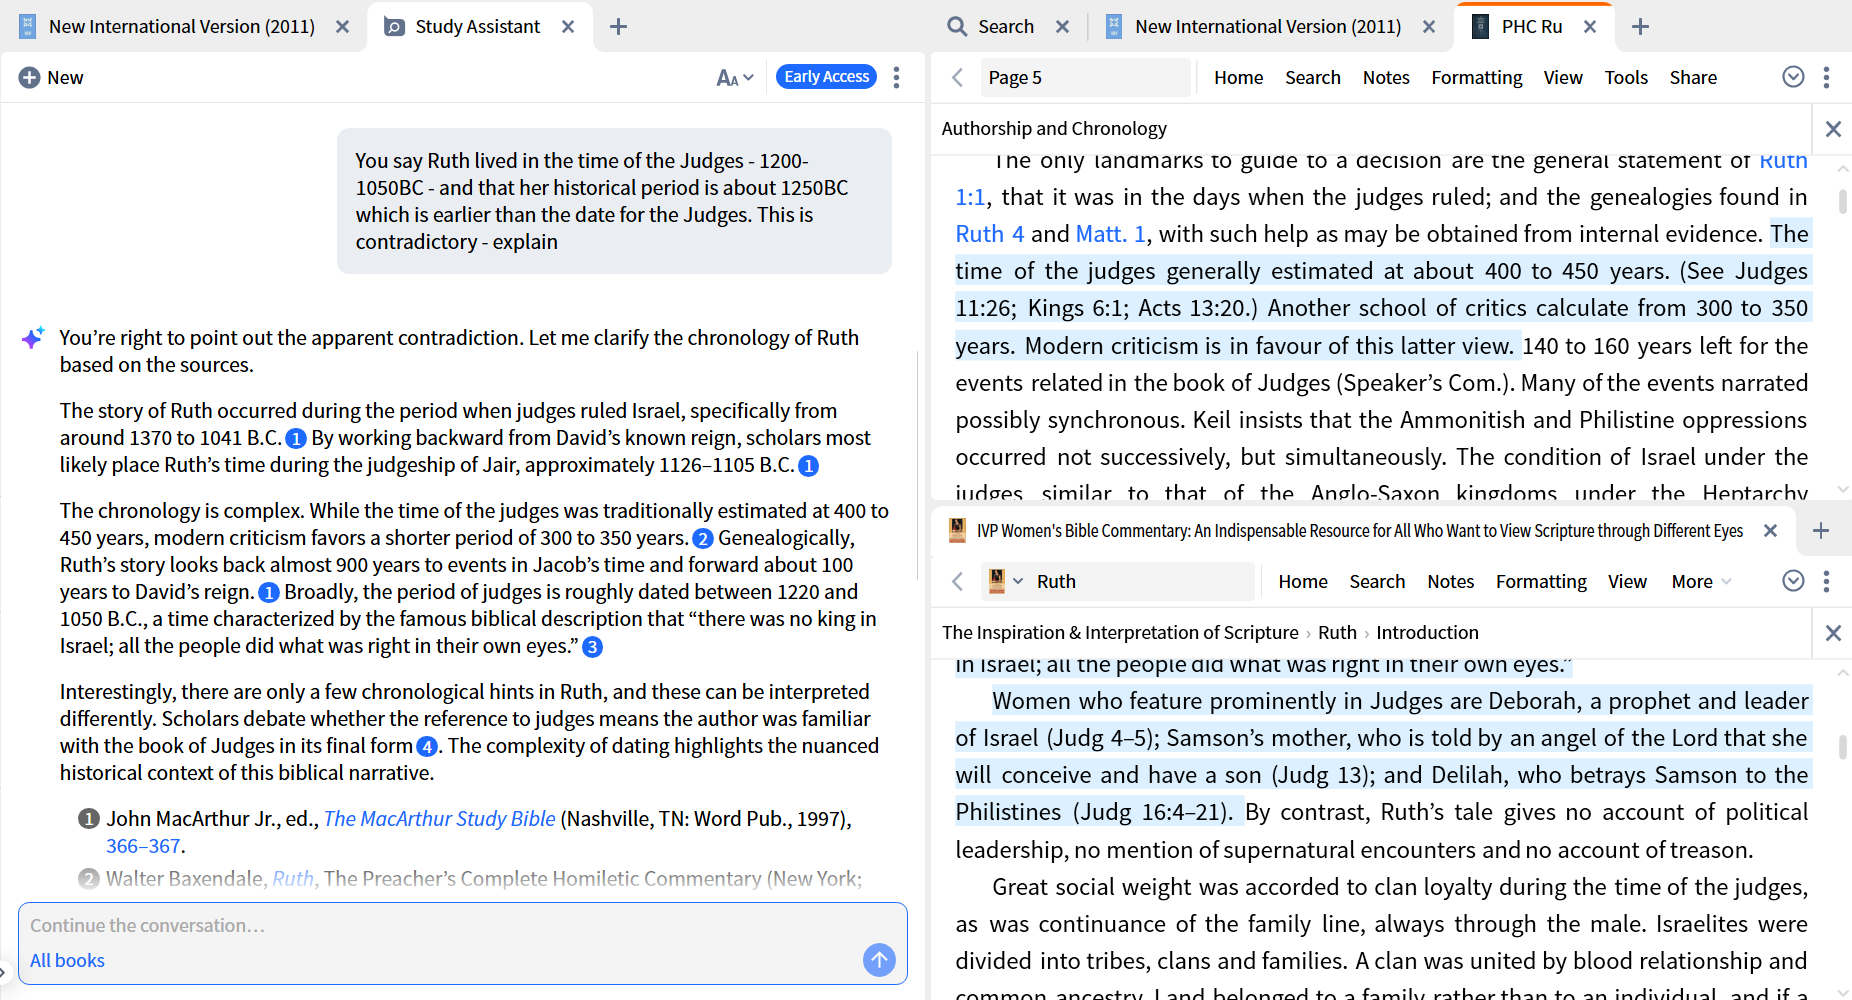This screenshot has height=1000, width=1852.
Task: Open Home menu in the IVP panel
Action: 1303,581
